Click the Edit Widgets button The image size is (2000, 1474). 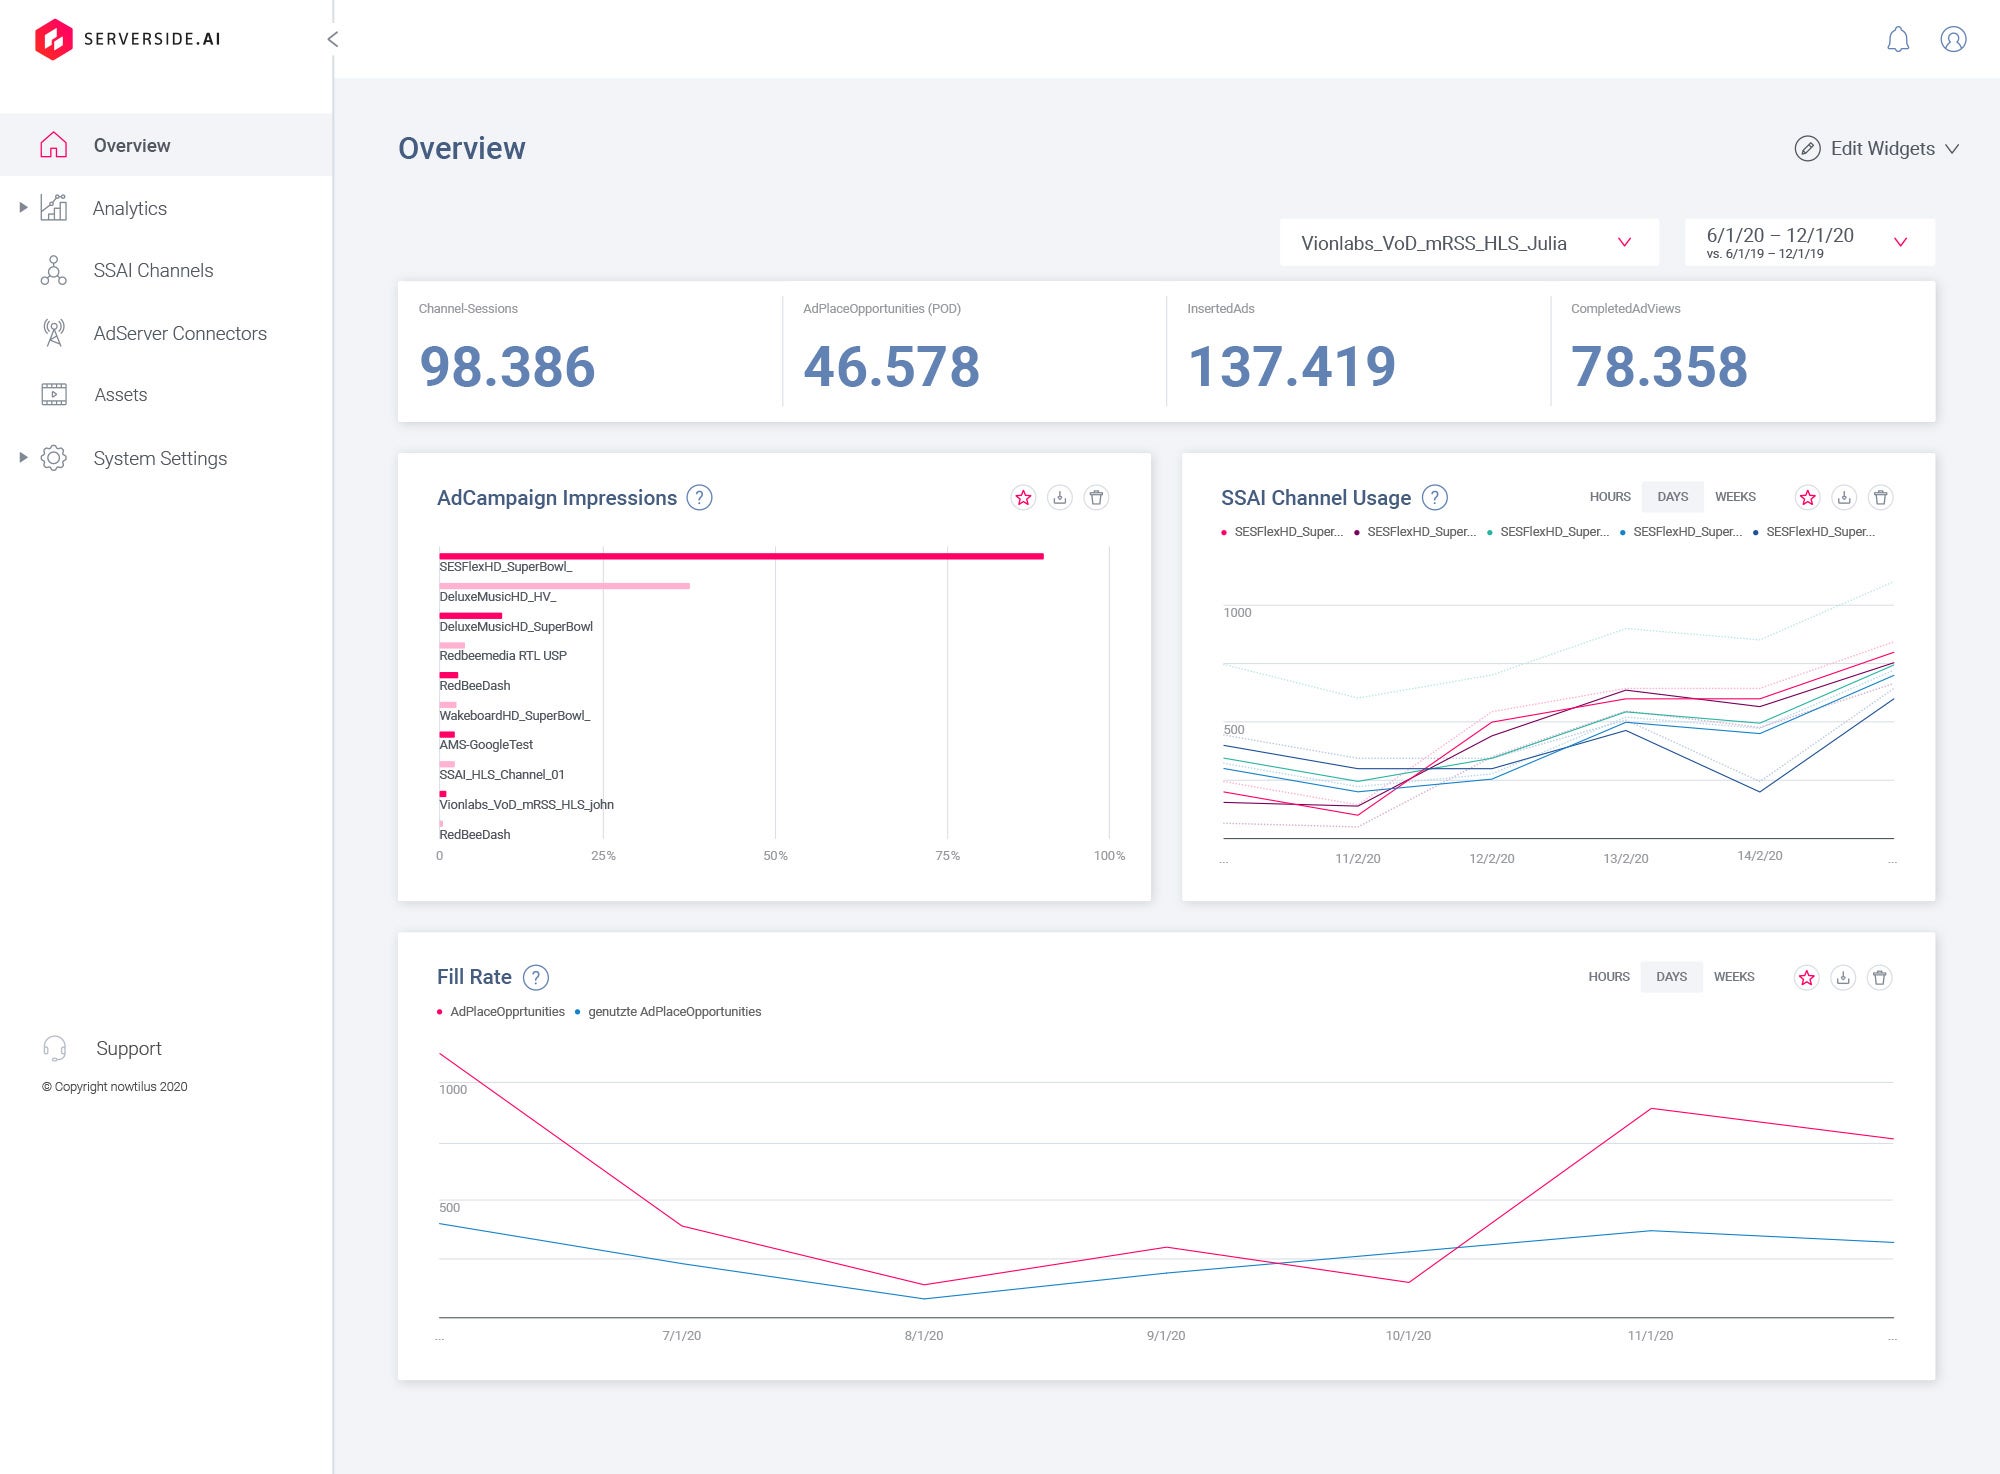[x=1880, y=147]
